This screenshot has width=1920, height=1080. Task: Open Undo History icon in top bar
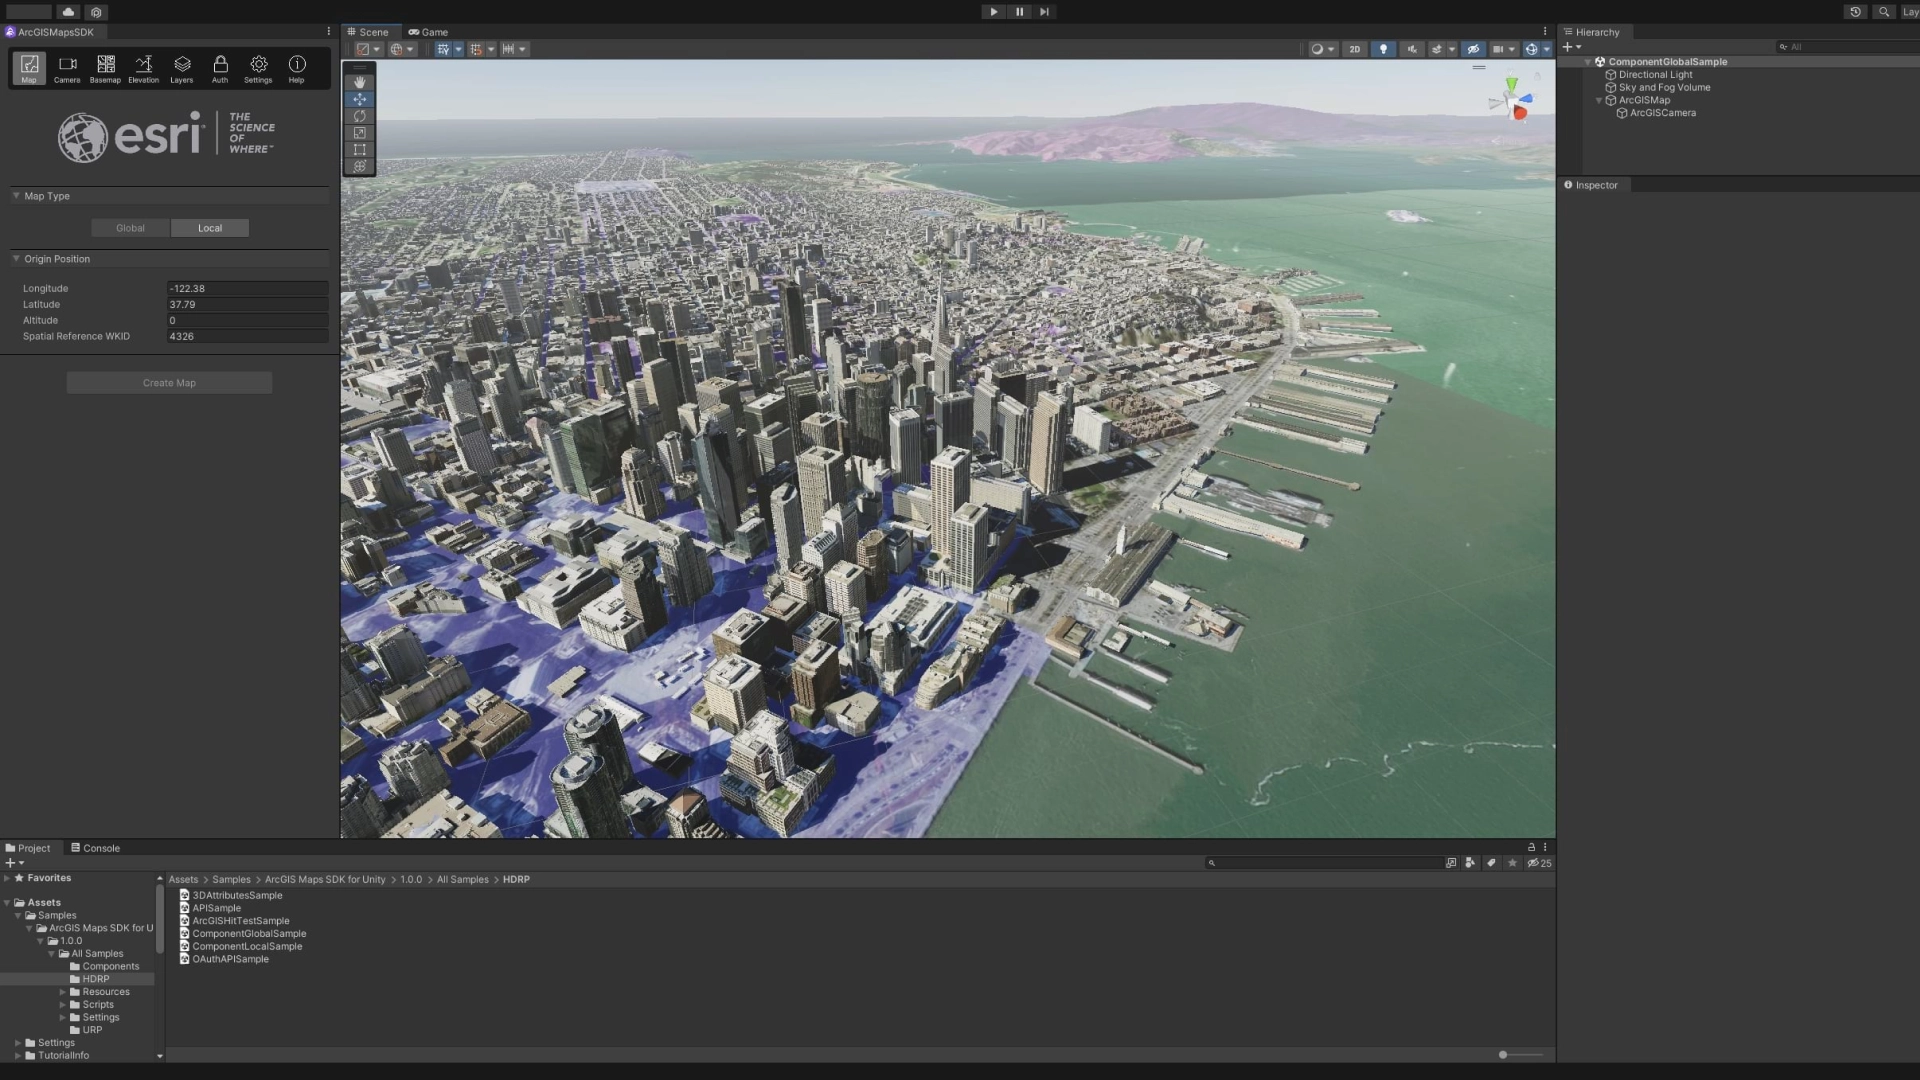[1855, 12]
